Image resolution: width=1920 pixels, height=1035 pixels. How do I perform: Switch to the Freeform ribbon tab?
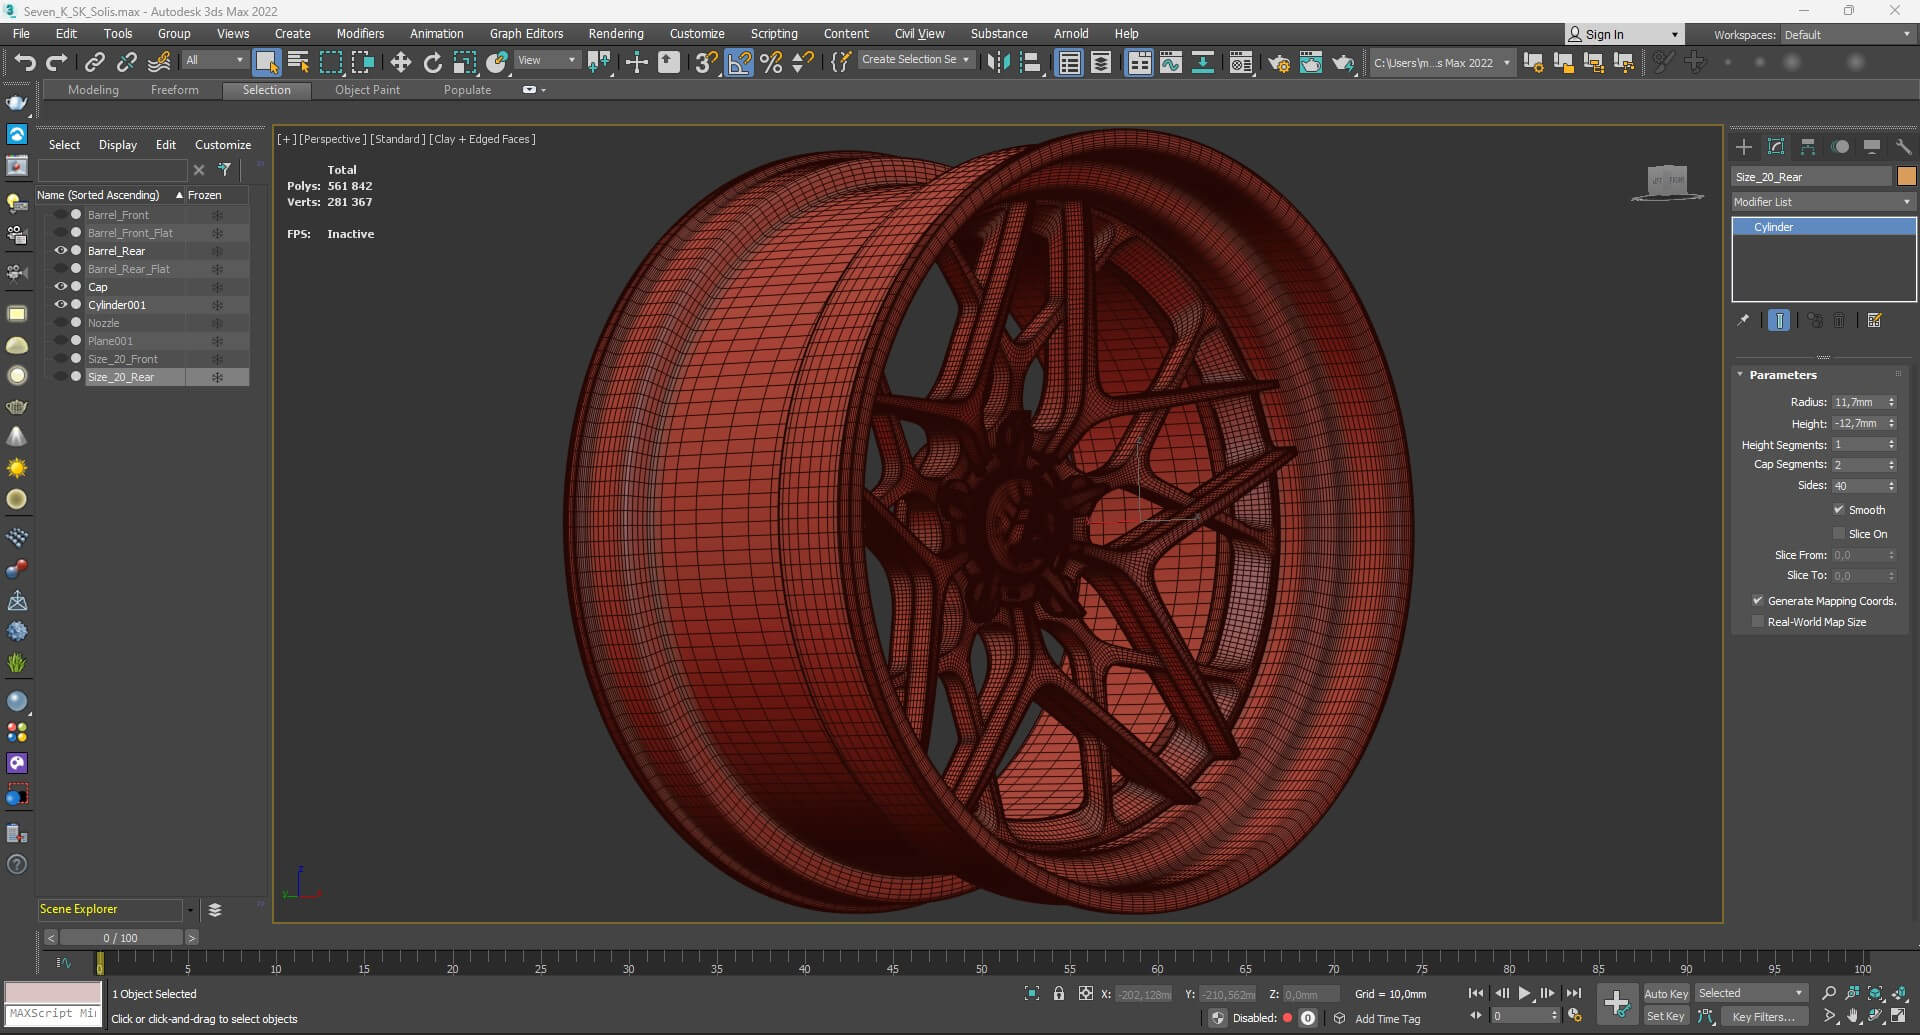click(174, 90)
